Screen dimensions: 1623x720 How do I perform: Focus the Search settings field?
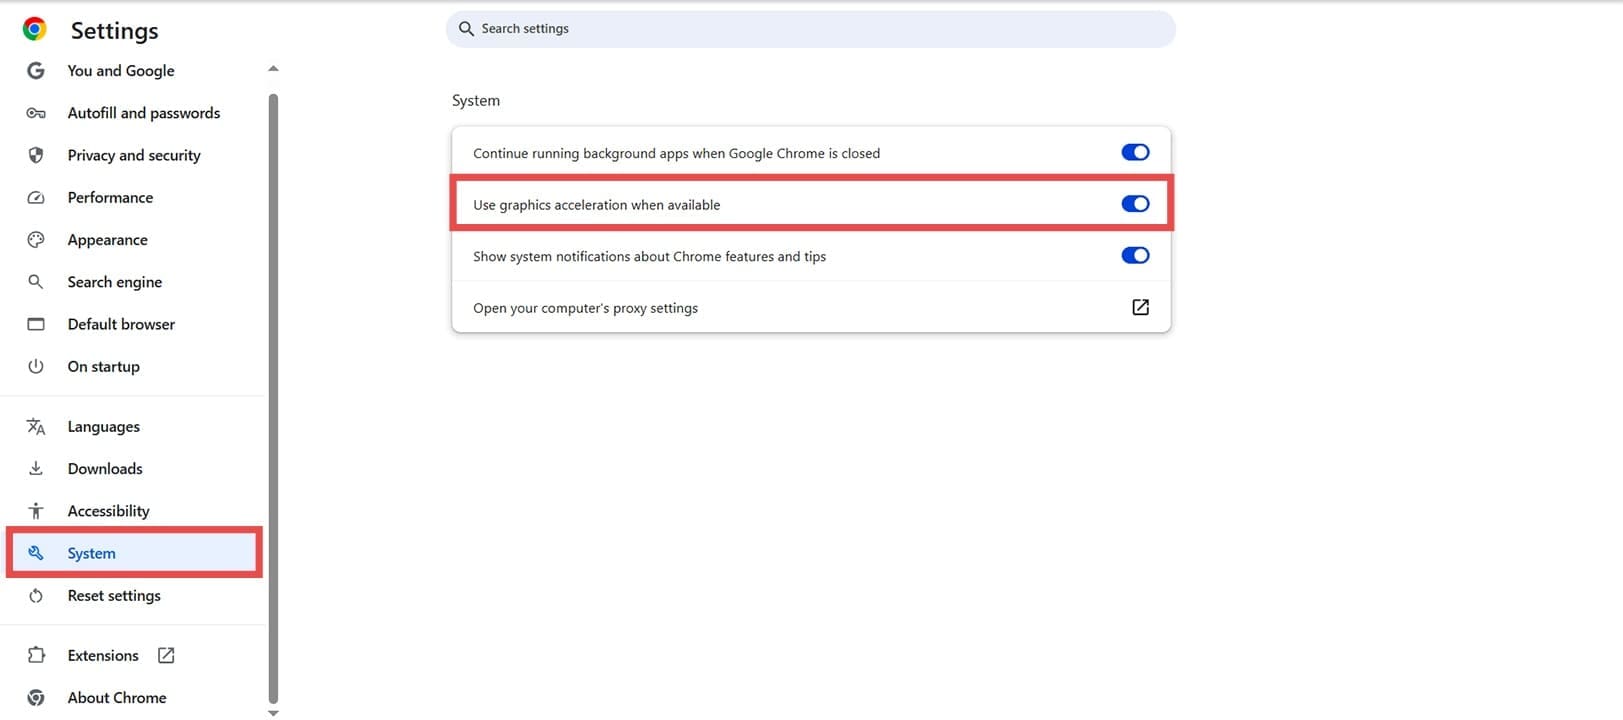click(811, 29)
